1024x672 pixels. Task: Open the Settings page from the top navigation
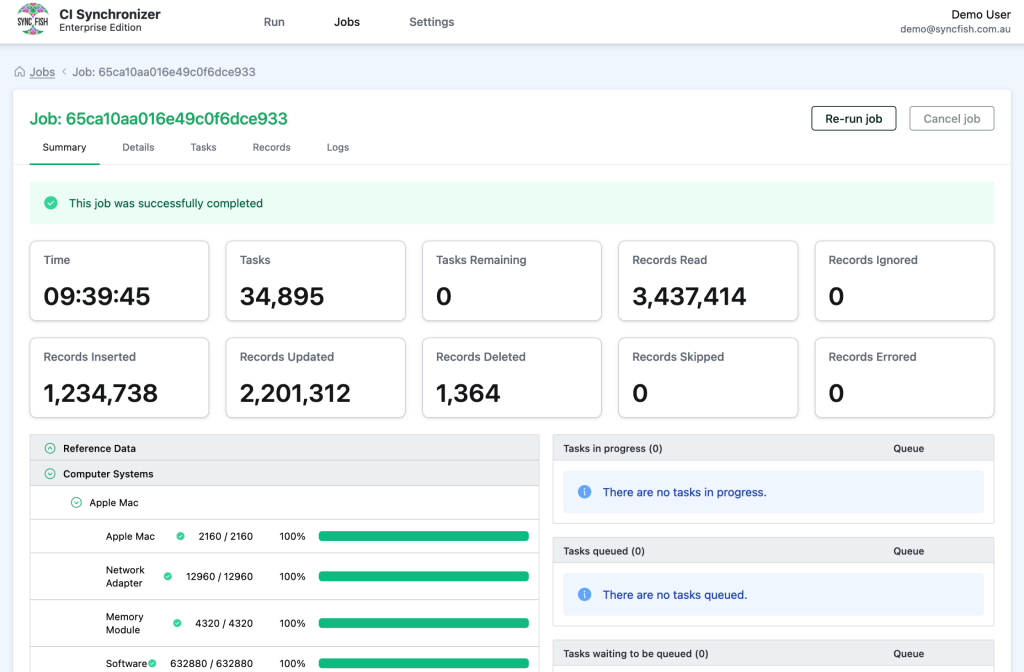pyautogui.click(x=431, y=20)
